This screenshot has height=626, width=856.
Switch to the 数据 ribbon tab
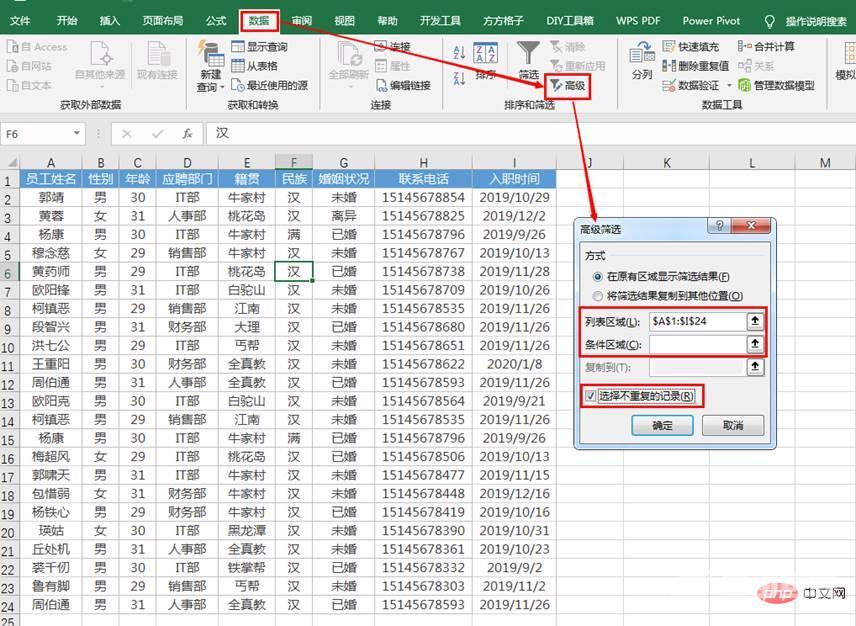260,18
